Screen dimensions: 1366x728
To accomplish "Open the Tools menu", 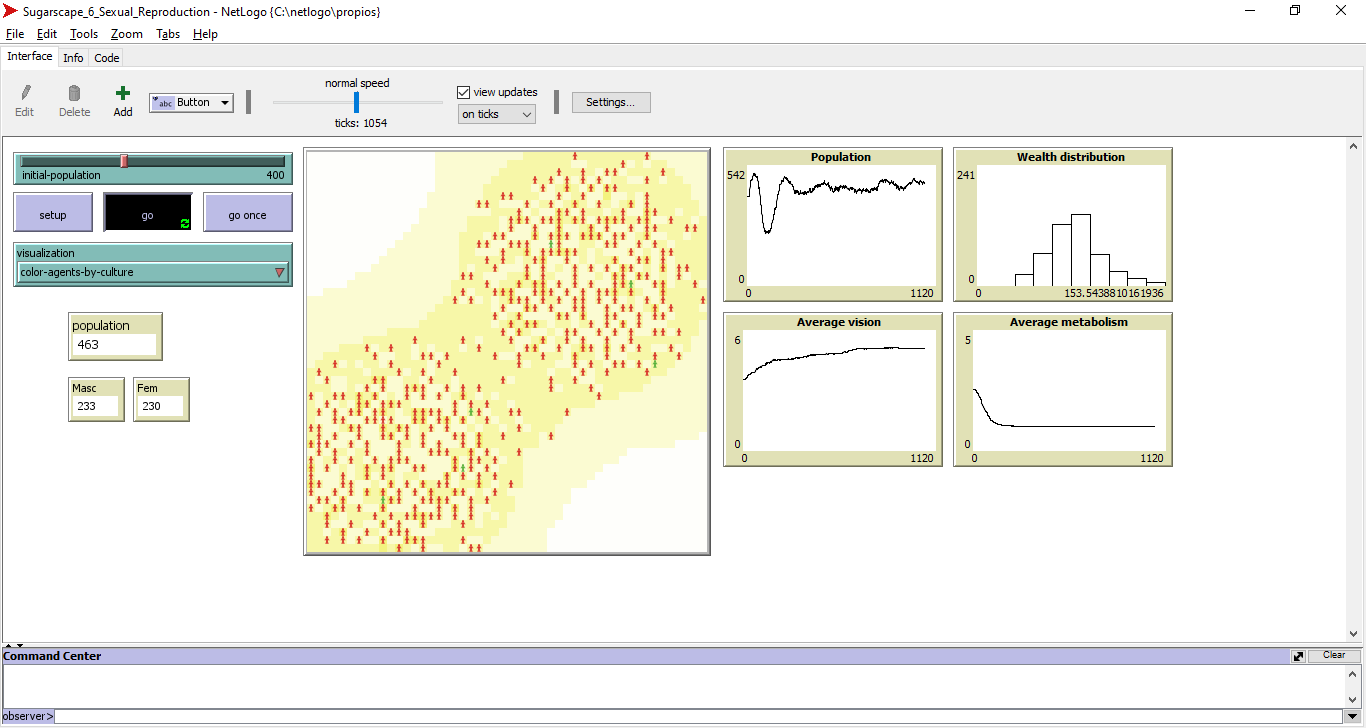I will point(84,34).
